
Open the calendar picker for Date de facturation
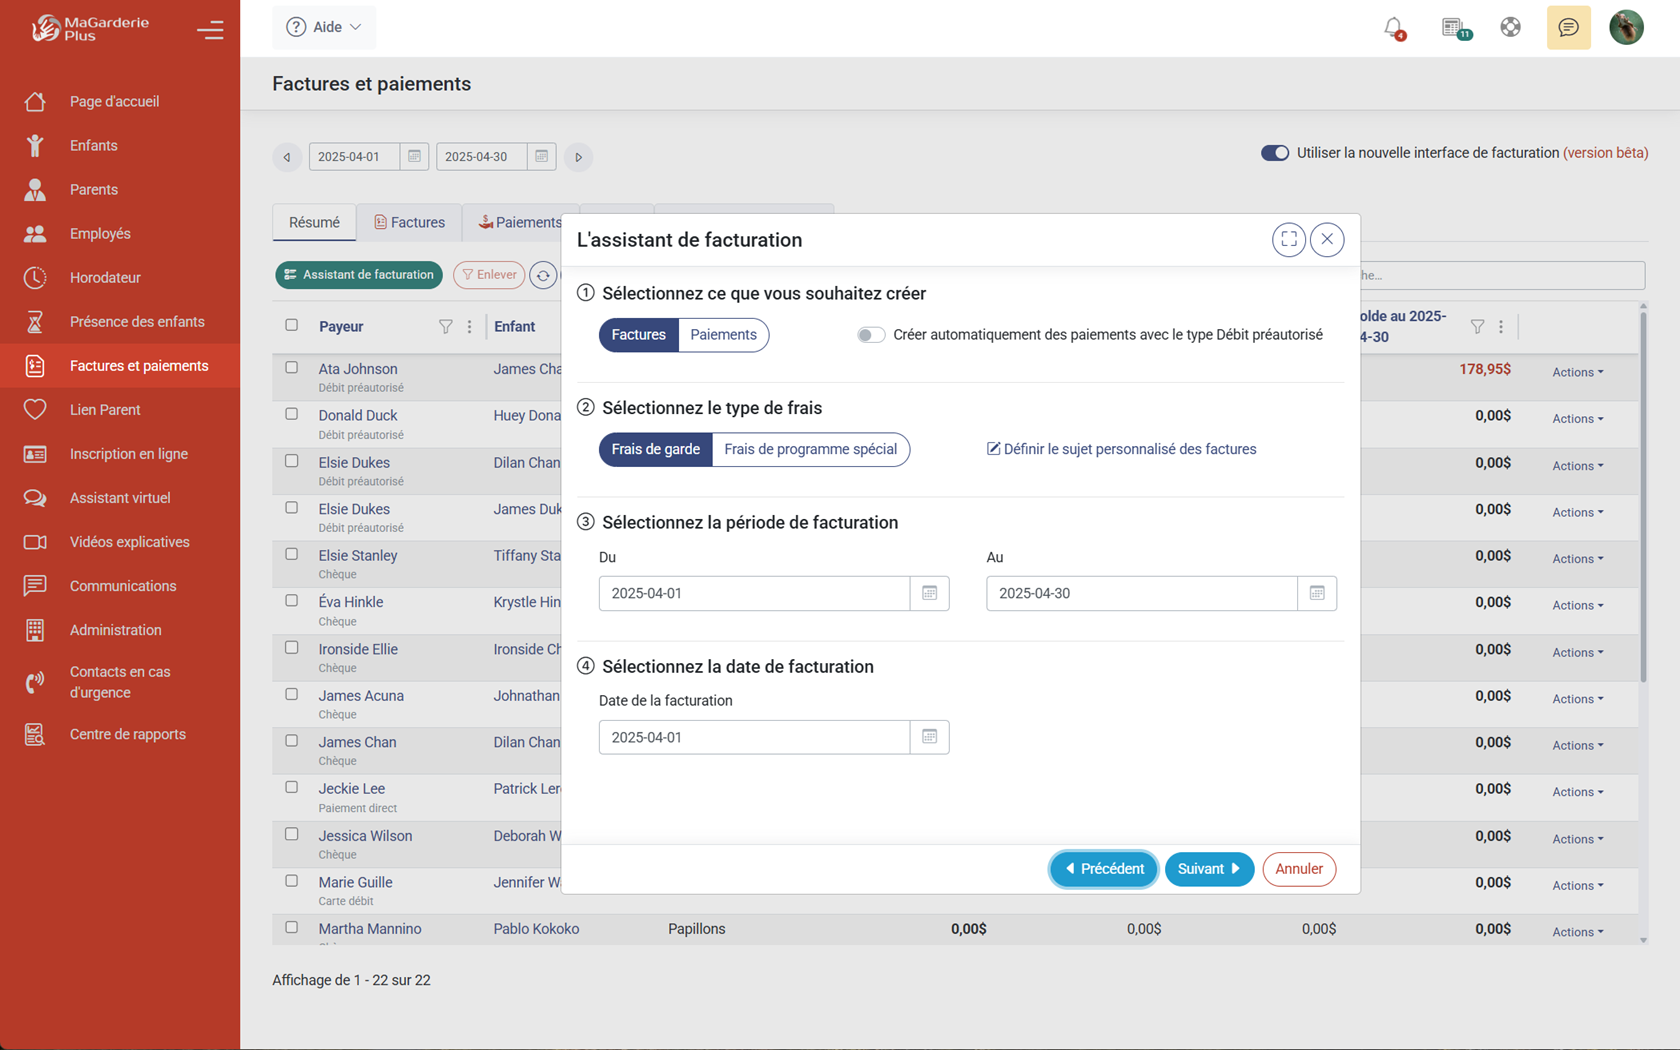coord(929,737)
